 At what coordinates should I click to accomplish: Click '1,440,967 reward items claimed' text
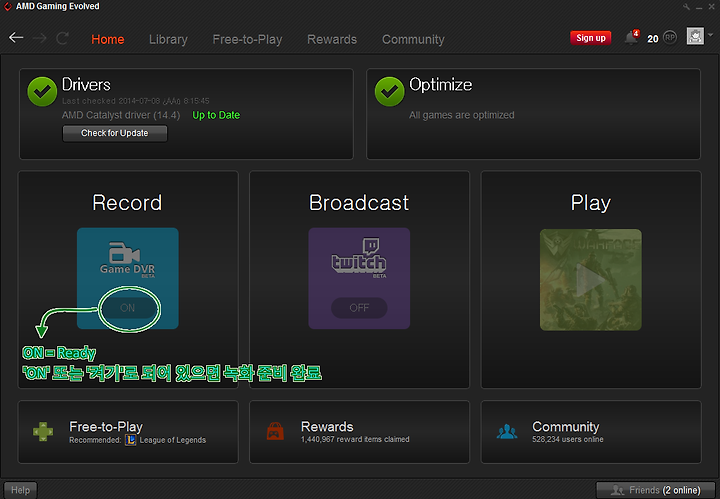pyautogui.click(x=355, y=440)
